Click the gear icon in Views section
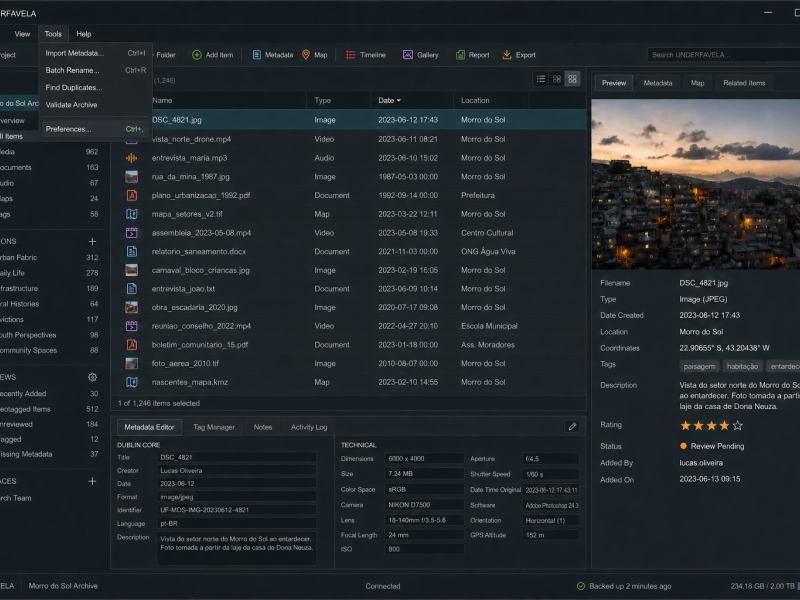The height and width of the screenshot is (600, 800). tap(92, 378)
